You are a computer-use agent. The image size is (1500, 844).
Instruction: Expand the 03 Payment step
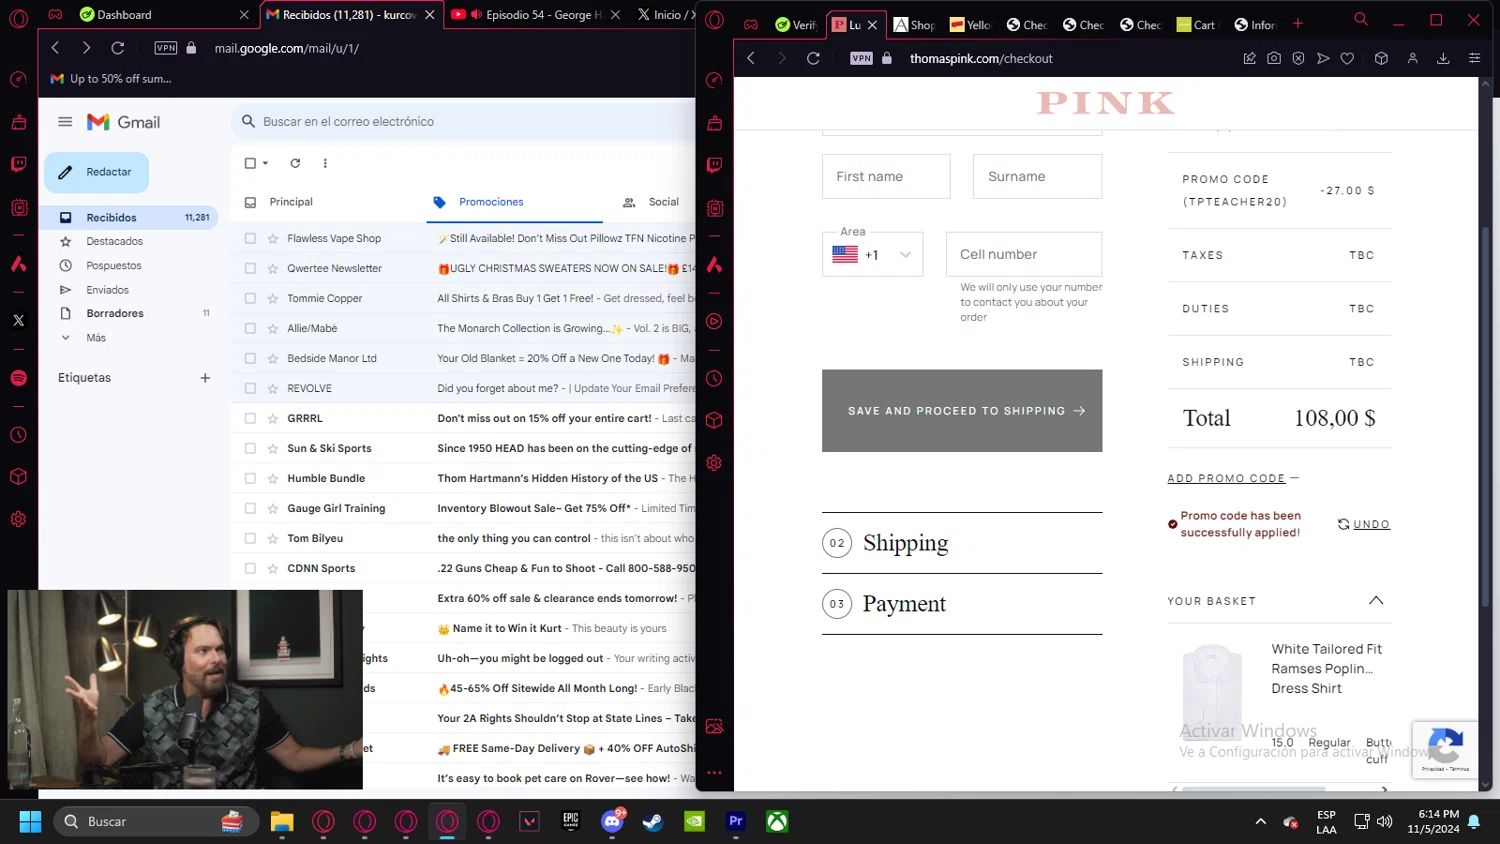click(962, 604)
